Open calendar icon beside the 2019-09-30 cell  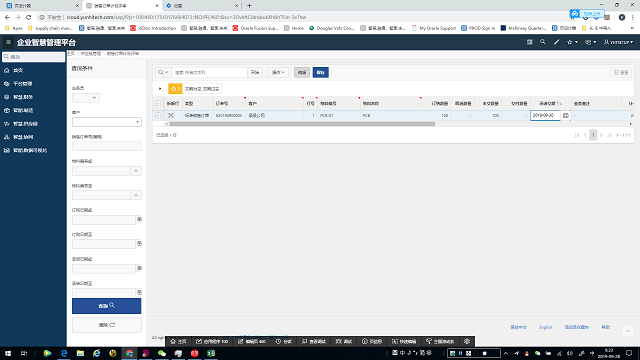click(565, 116)
